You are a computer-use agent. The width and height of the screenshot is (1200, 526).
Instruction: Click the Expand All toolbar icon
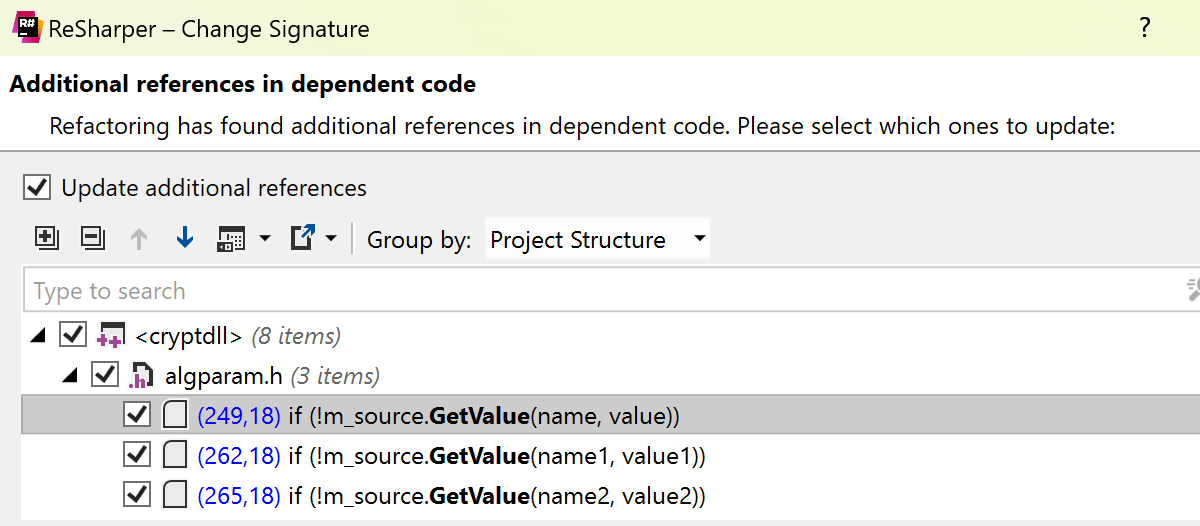tap(46, 239)
